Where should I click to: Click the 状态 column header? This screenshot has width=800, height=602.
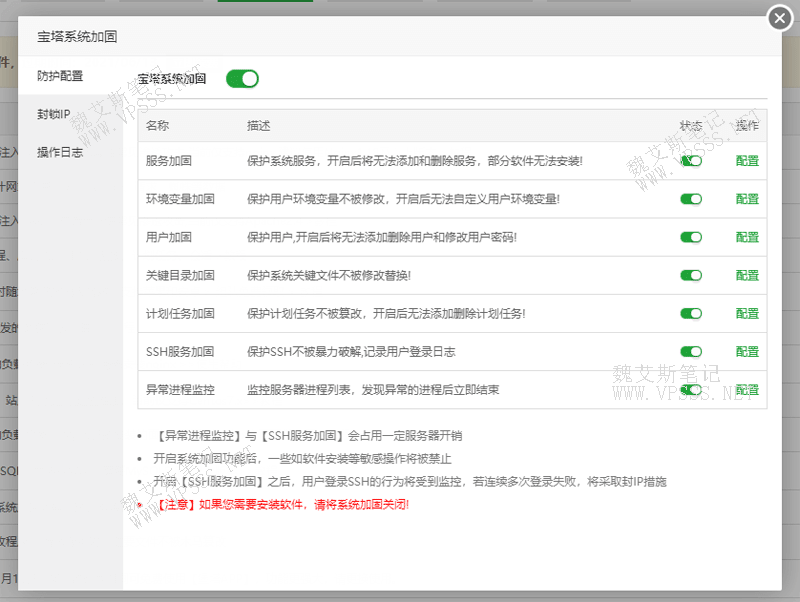pos(691,126)
